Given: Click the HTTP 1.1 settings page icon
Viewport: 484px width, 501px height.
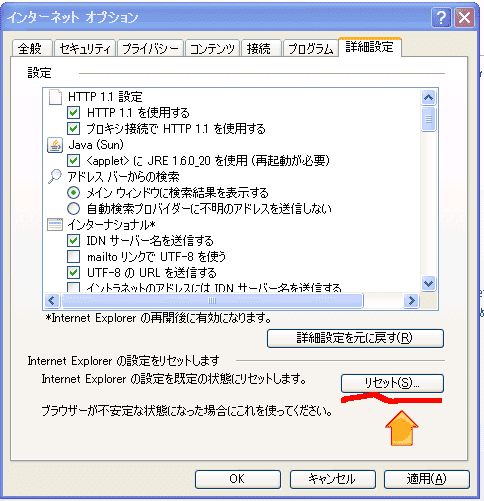Looking at the screenshot, I should (x=55, y=97).
